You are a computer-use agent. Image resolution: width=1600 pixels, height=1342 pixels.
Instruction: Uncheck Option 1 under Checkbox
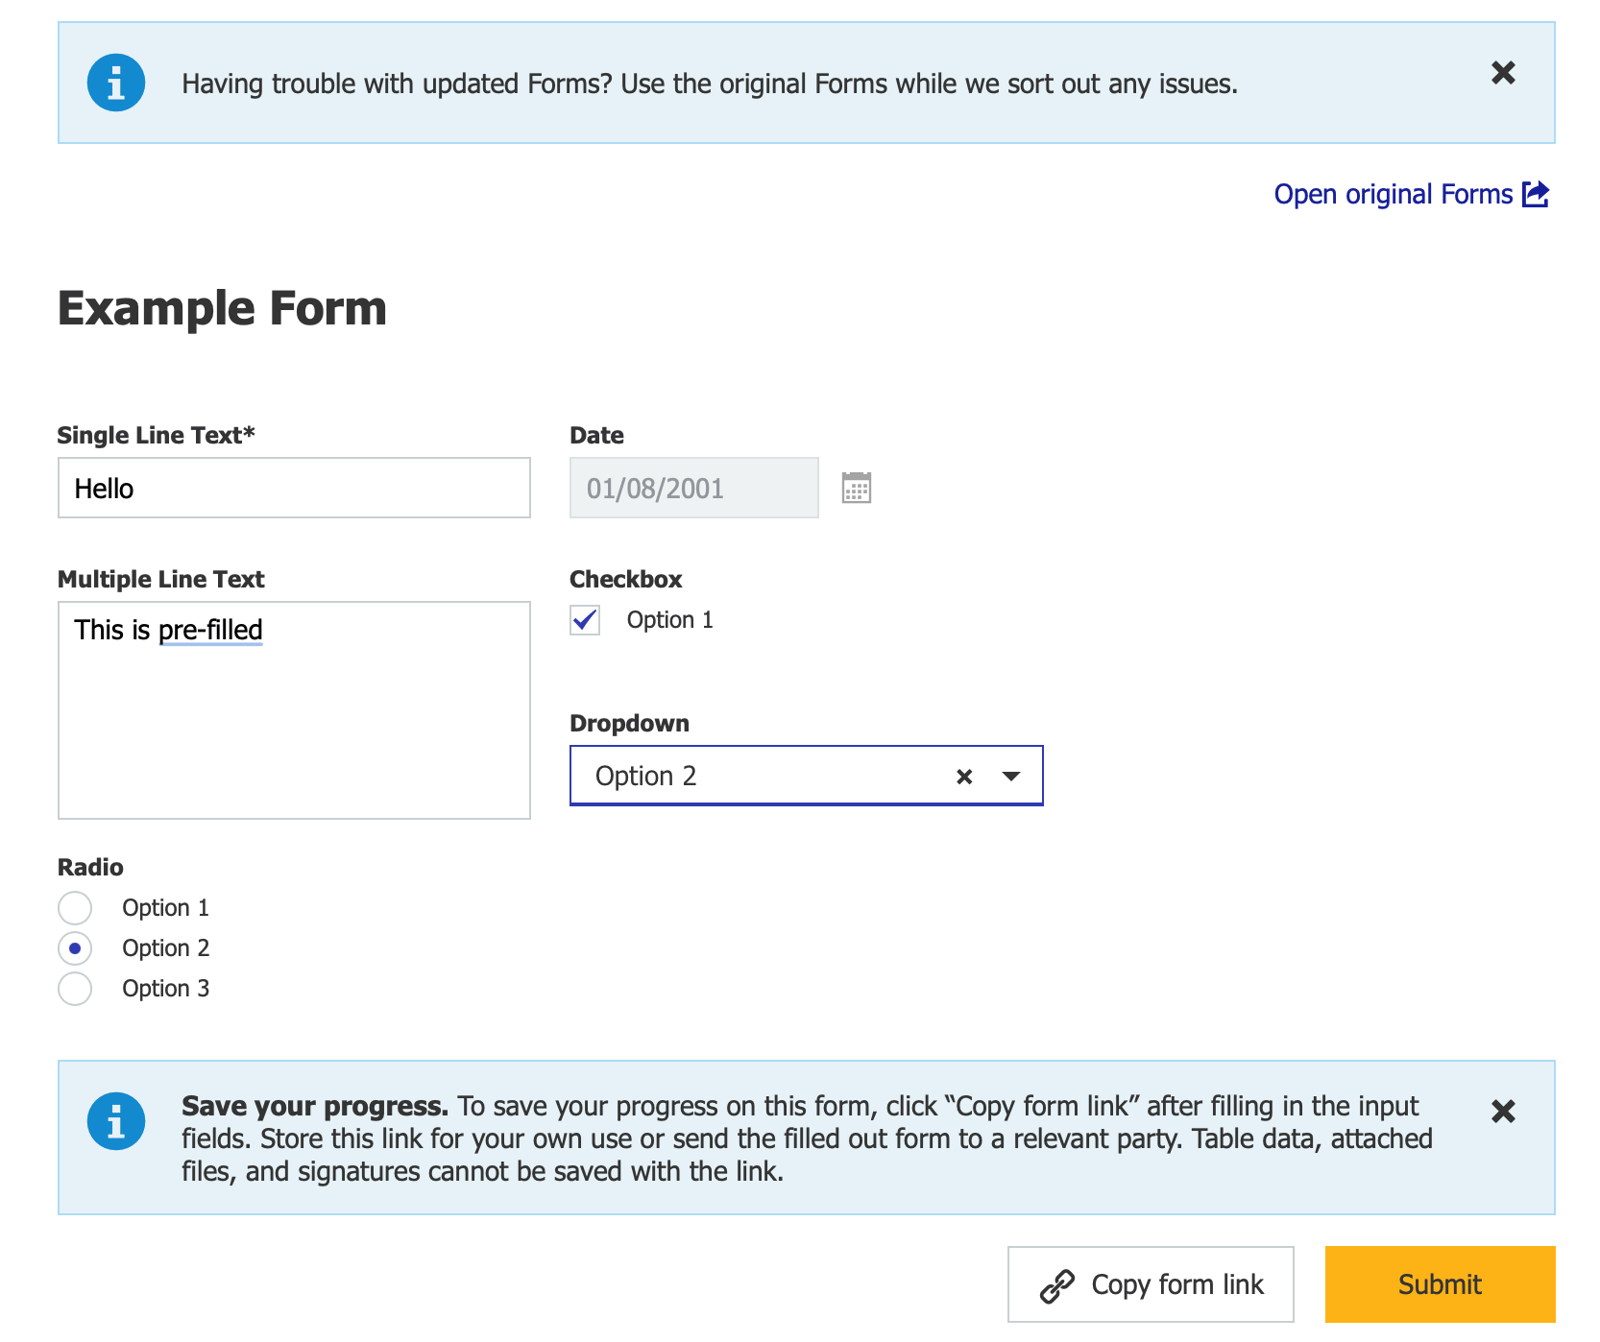(x=584, y=620)
